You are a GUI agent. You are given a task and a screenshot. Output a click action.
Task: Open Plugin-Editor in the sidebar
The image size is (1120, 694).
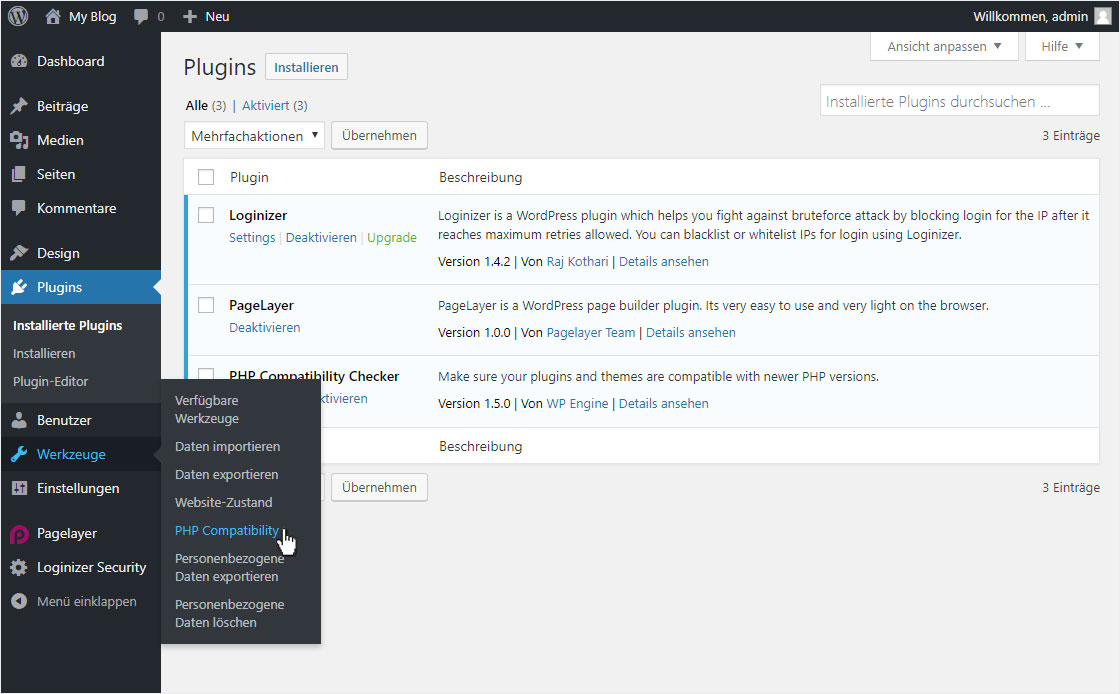tap(50, 382)
